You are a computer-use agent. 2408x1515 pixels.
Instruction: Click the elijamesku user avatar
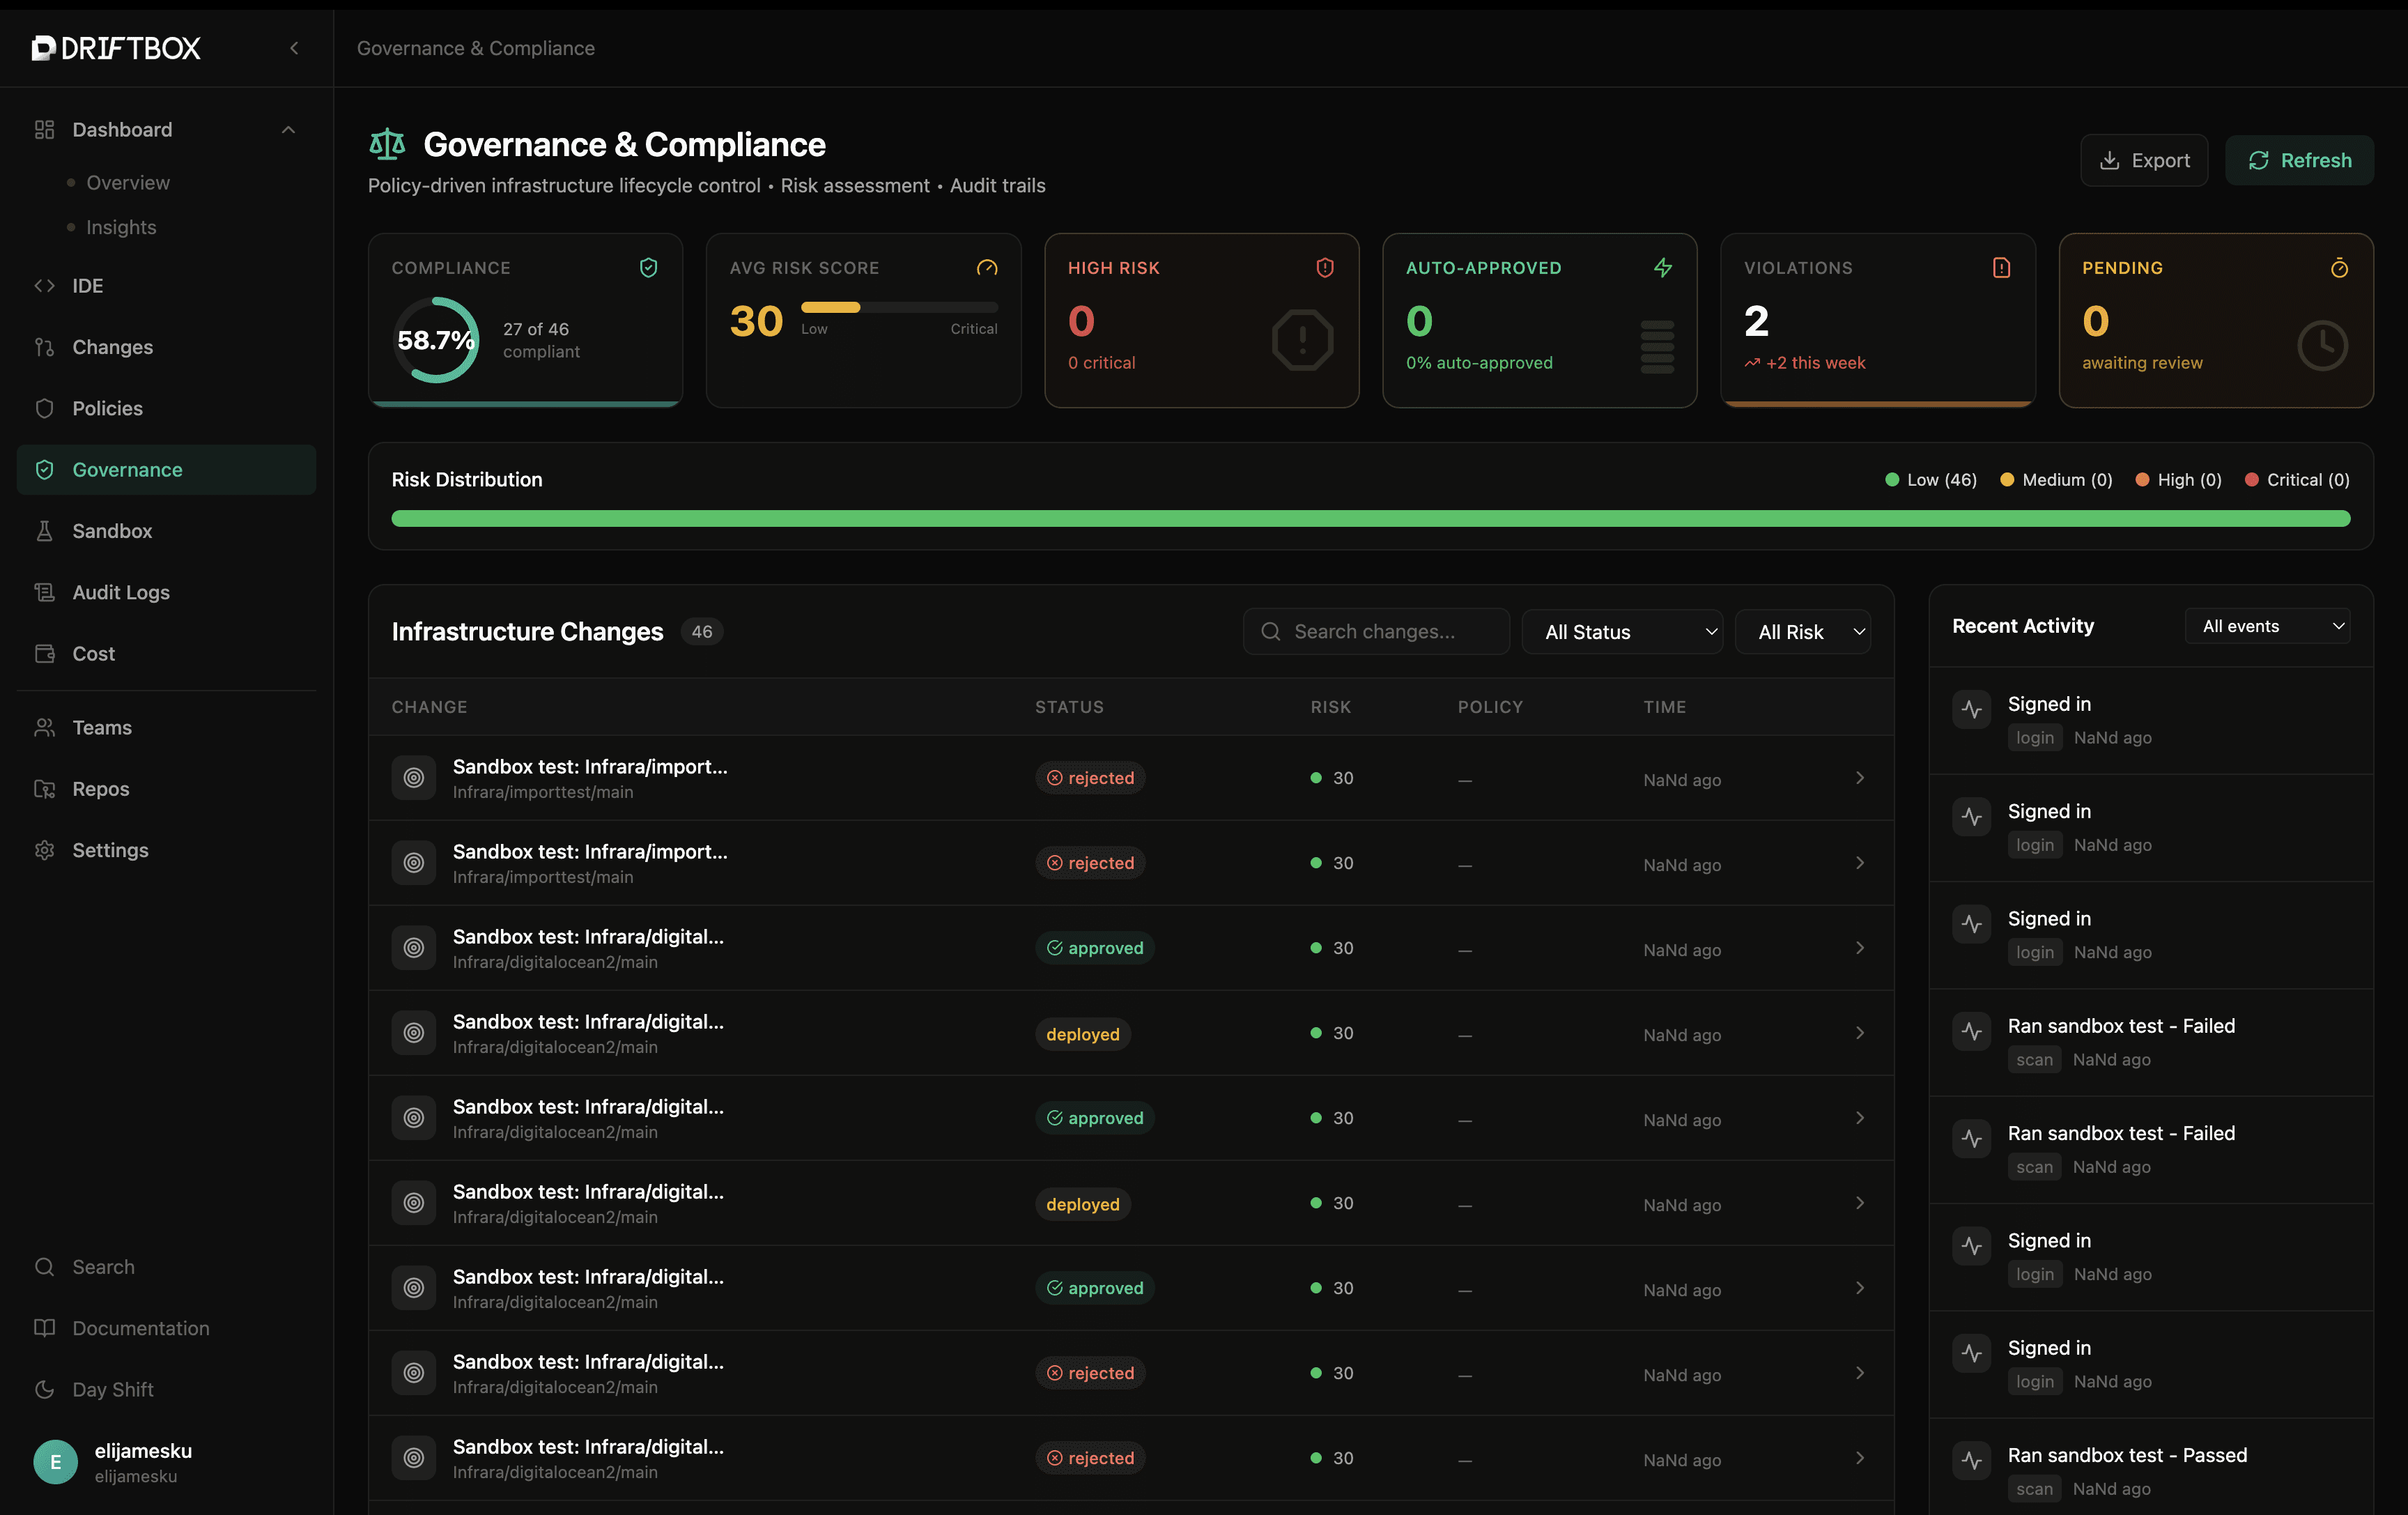tap(55, 1462)
